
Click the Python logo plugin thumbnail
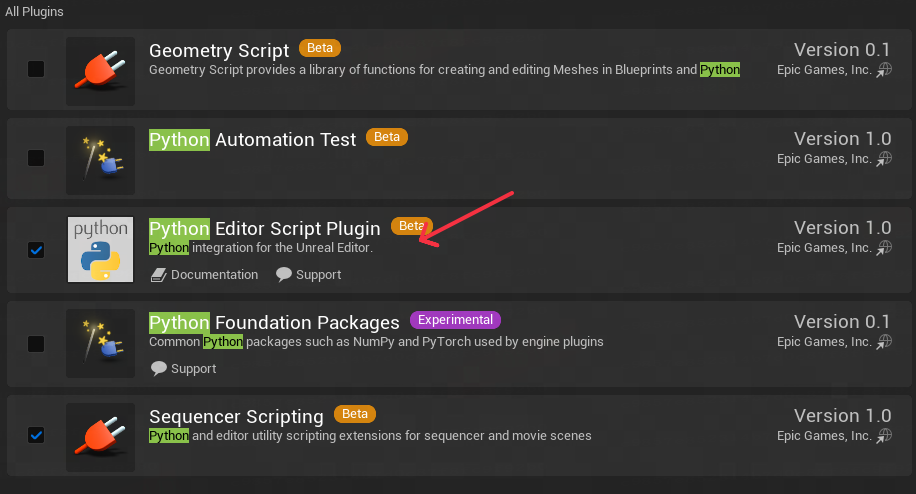coord(100,249)
